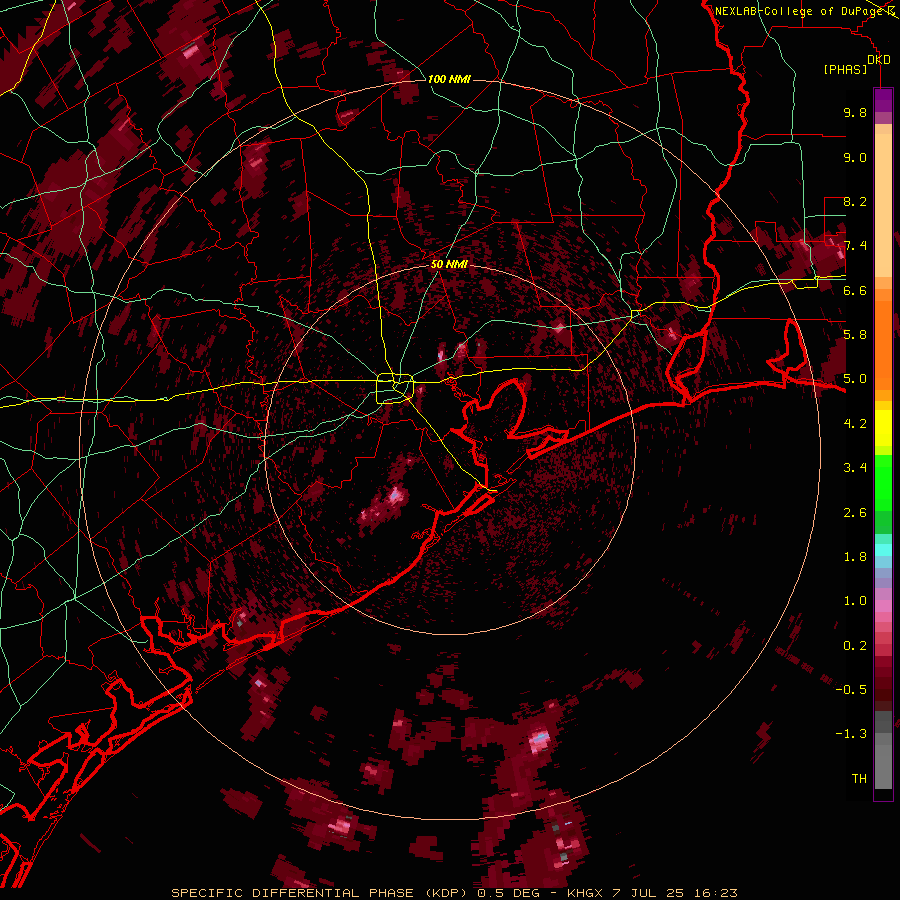This screenshot has height=900, width=900.
Task: Click the KHGX 7 JUL 25 16:23 timestamp
Action: 652,893
